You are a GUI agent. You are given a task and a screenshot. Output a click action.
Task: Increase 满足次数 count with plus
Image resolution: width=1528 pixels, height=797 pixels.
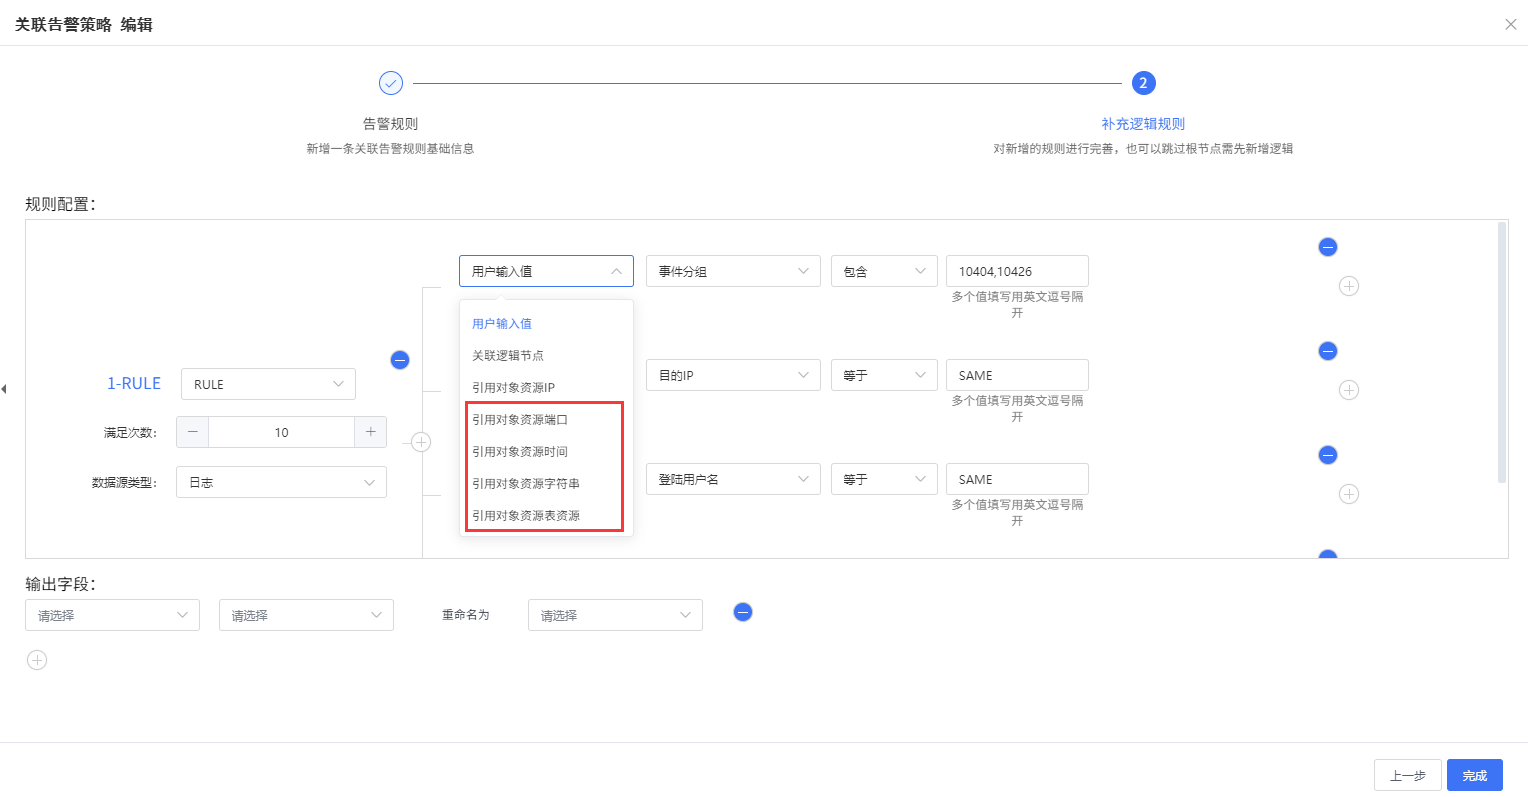point(370,432)
